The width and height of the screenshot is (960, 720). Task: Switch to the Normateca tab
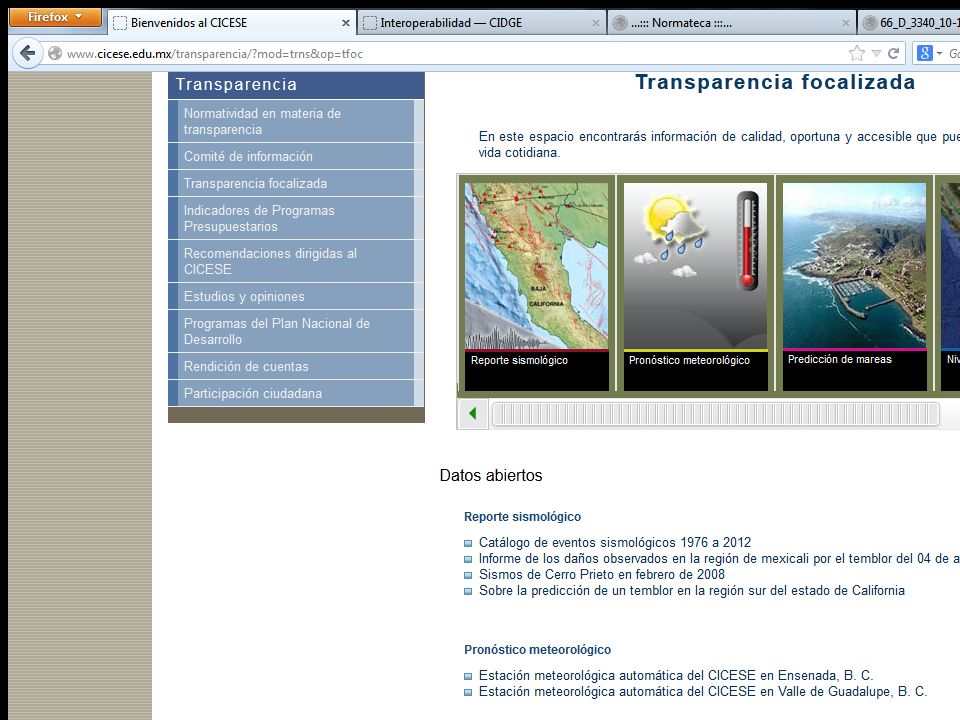click(731, 23)
